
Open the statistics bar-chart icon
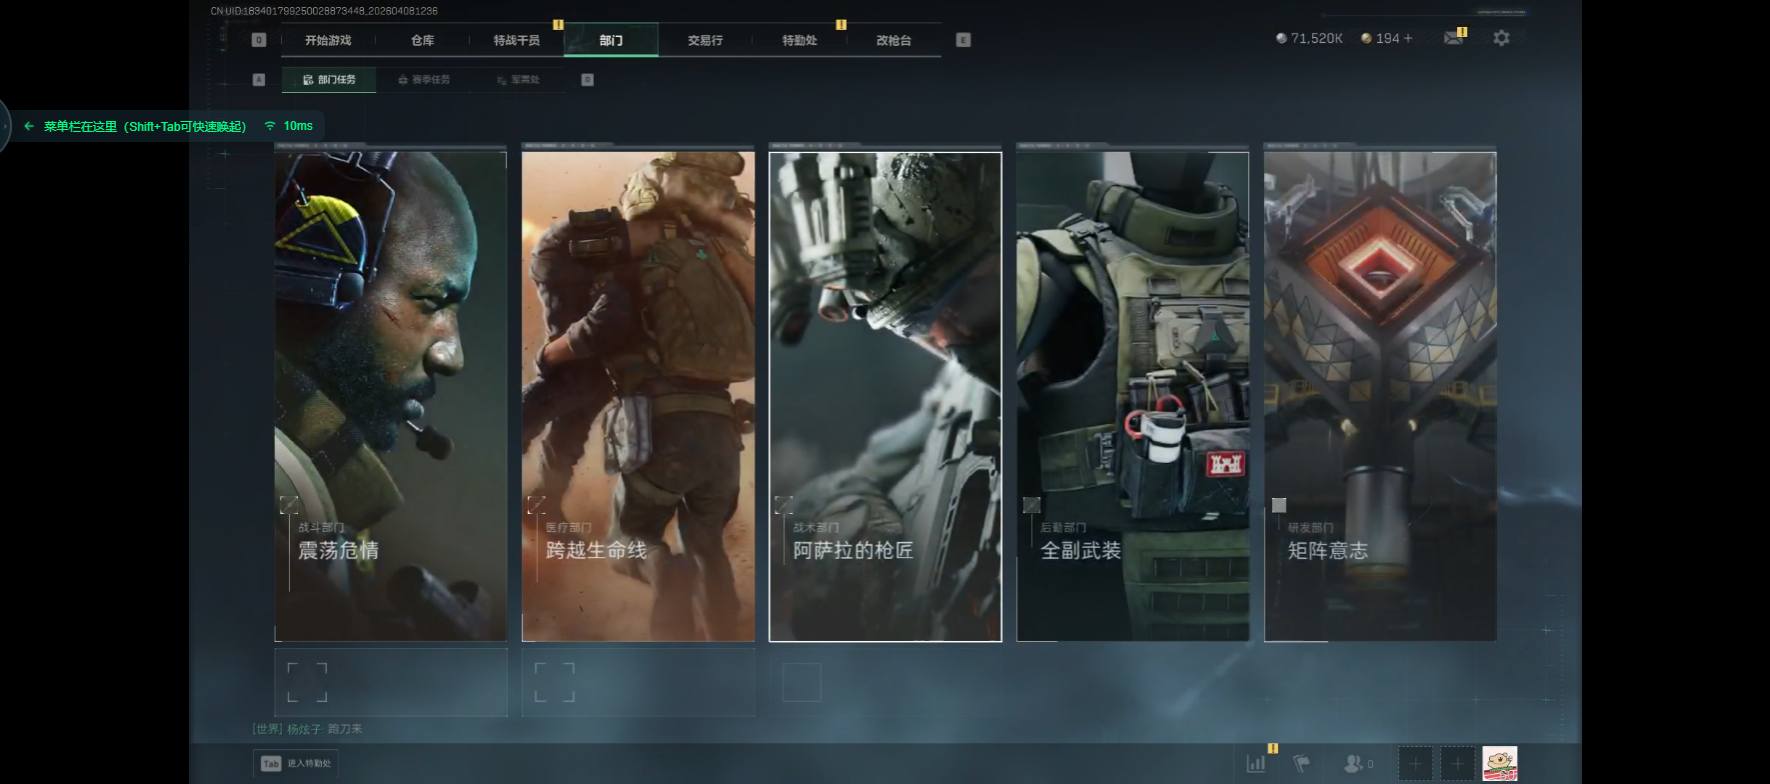point(1256,763)
